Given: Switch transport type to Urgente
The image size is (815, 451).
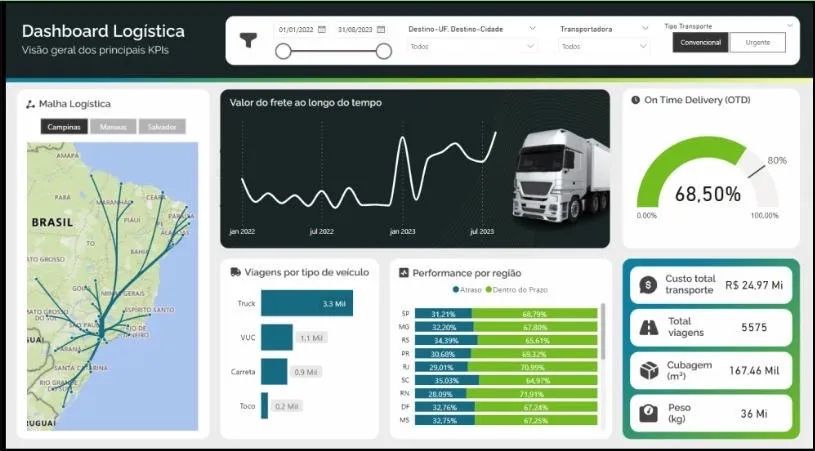Looking at the screenshot, I should 757,43.
